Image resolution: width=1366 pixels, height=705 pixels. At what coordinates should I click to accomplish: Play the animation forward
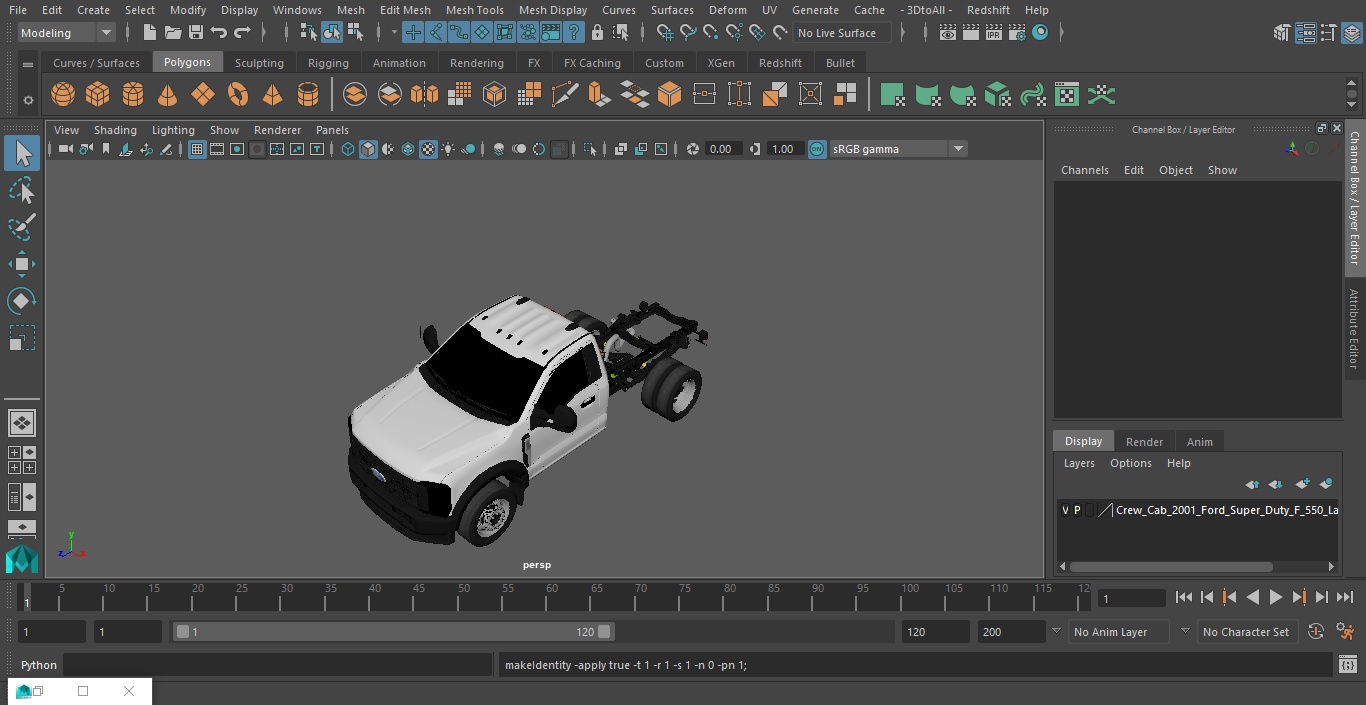(x=1276, y=597)
